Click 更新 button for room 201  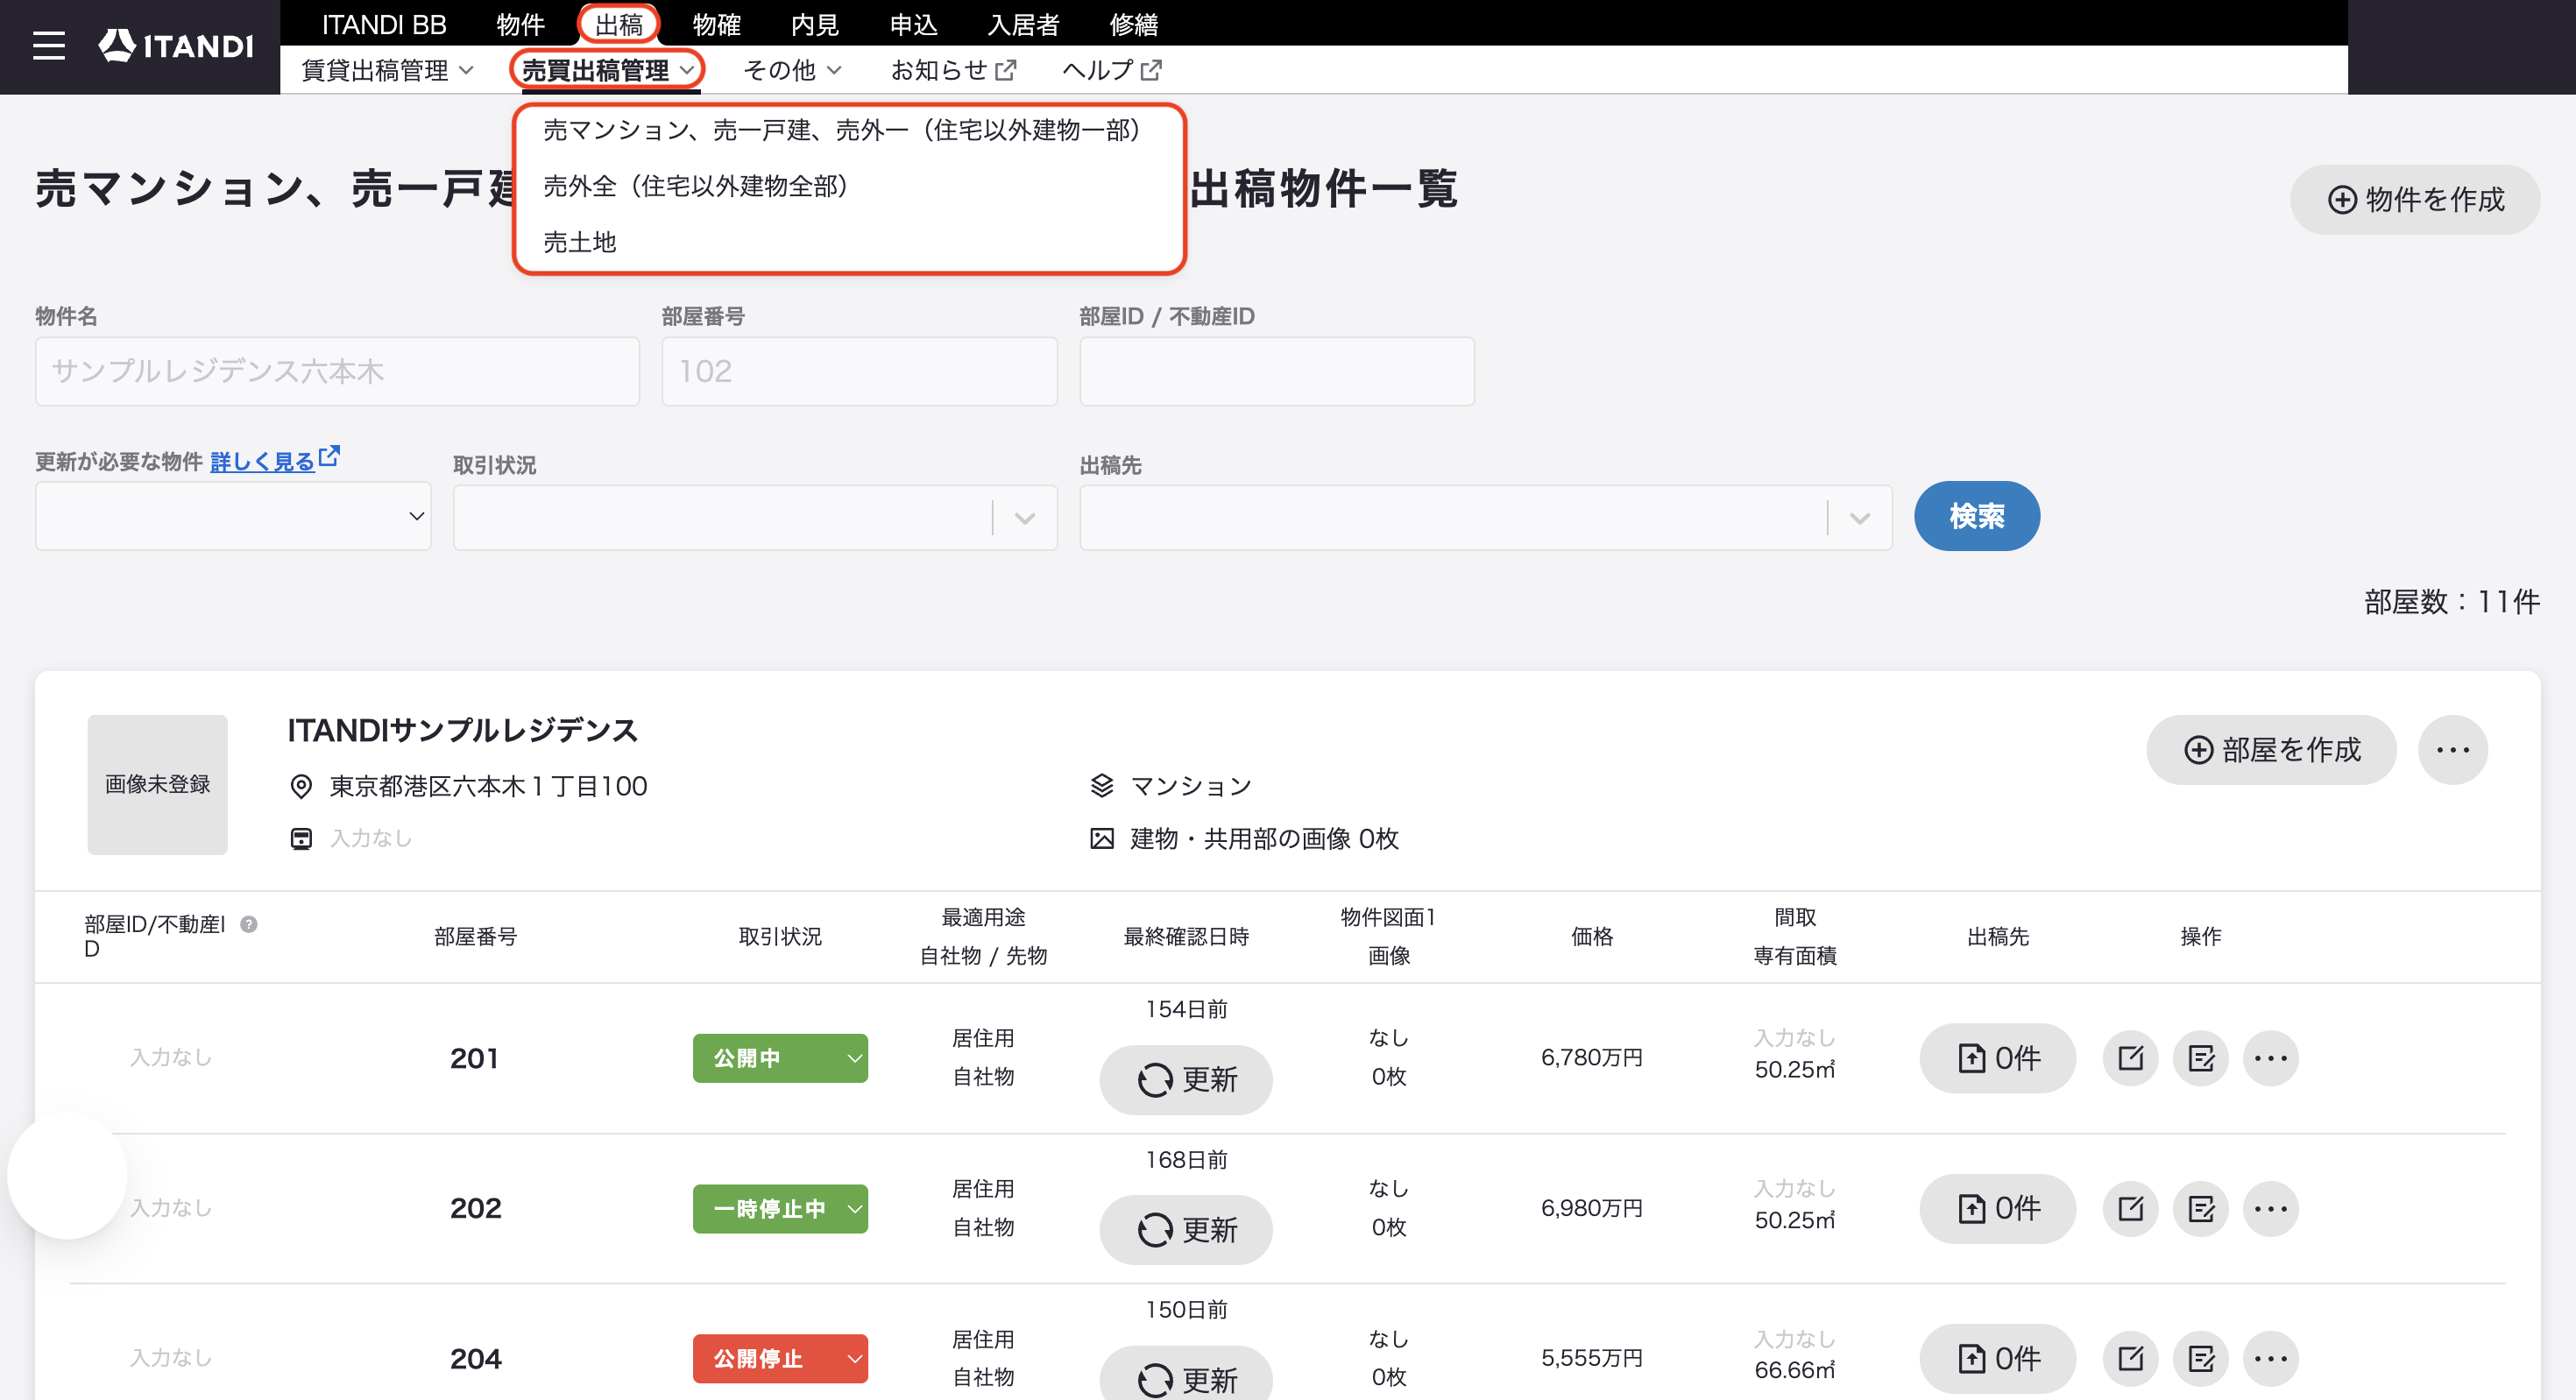tap(1186, 1079)
